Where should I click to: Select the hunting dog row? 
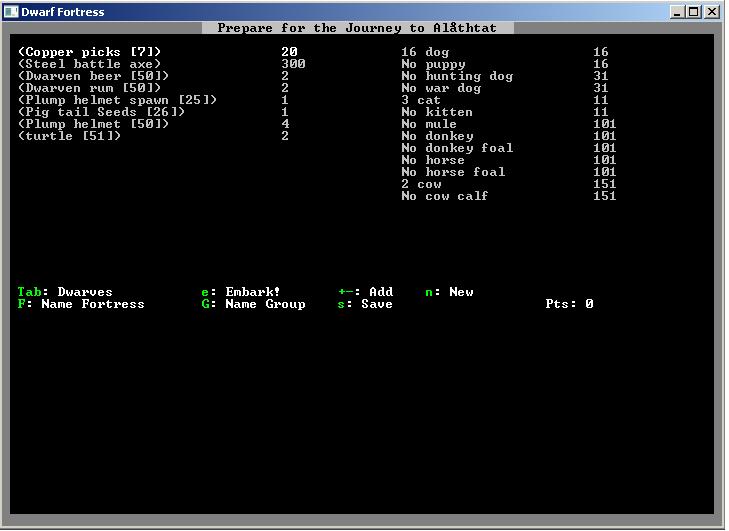coord(457,76)
